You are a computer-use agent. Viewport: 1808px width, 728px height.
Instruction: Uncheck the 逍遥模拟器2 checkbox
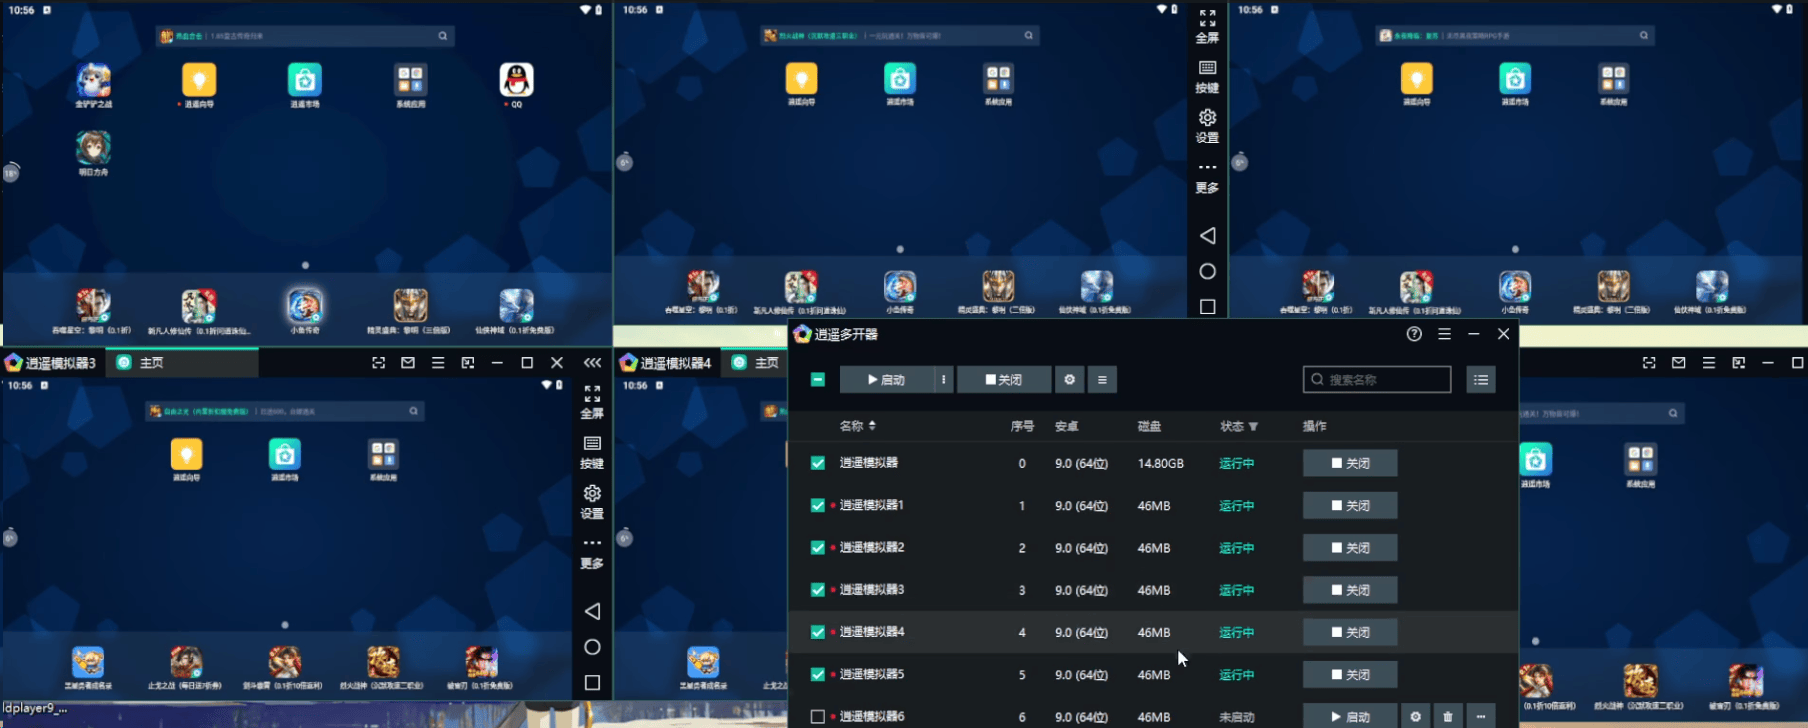(818, 548)
